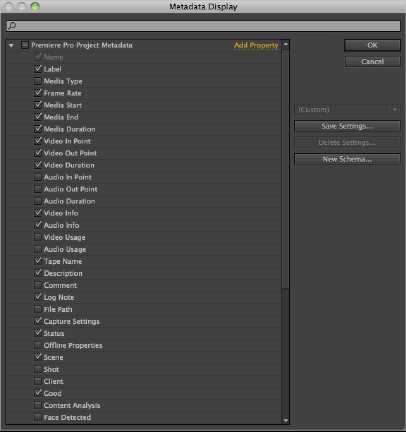Uncheck the Label checkbox
The image size is (406, 432).
[x=38, y=69]
